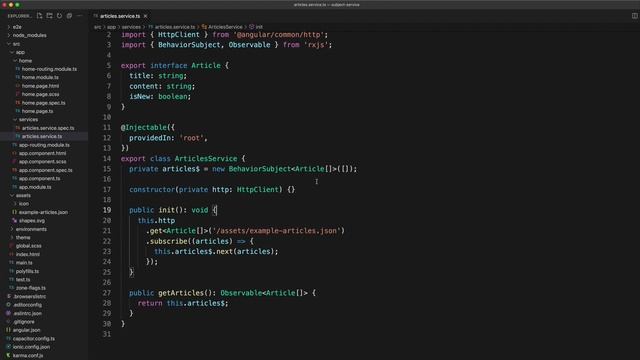Click 'services' breadcrumb segment
640x360 pixels.
click(x=131, y=27)
